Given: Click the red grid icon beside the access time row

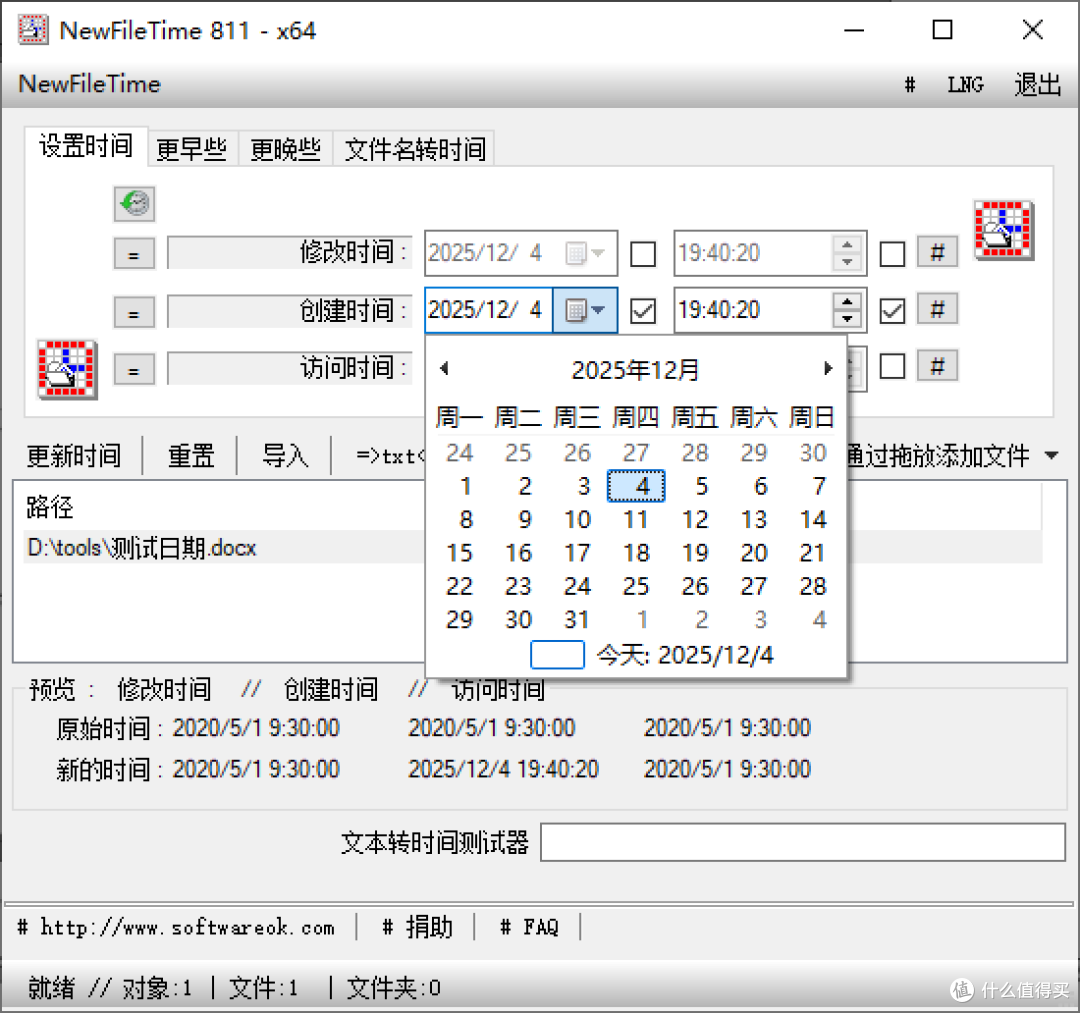Looking at the screenshot, I should pyautogui.click(x=67, y=369).
